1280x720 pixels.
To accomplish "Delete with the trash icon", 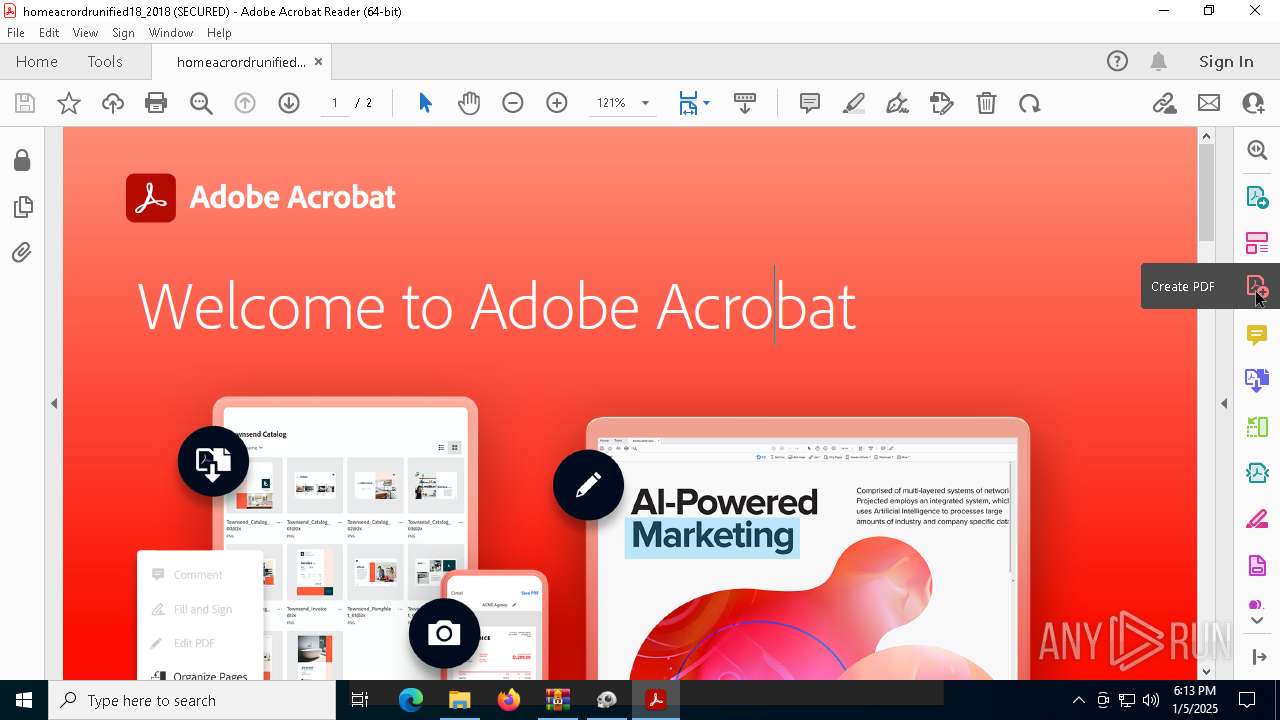I will click(x=986, y=103).
